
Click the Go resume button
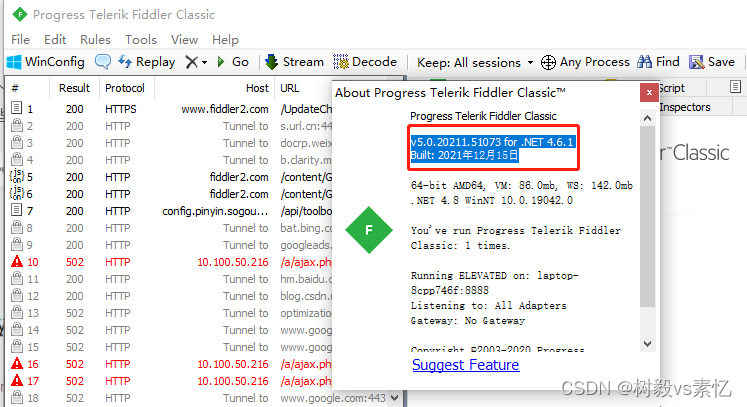233,62
